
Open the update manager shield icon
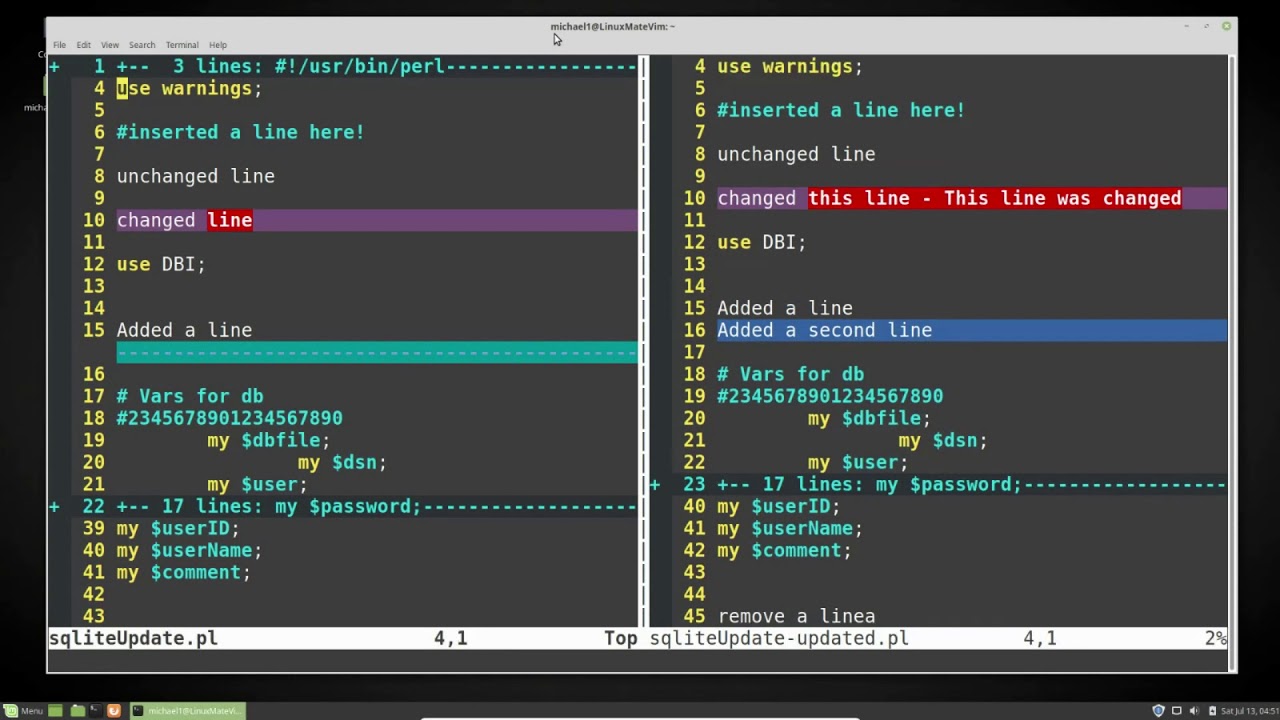(1159, 711)
